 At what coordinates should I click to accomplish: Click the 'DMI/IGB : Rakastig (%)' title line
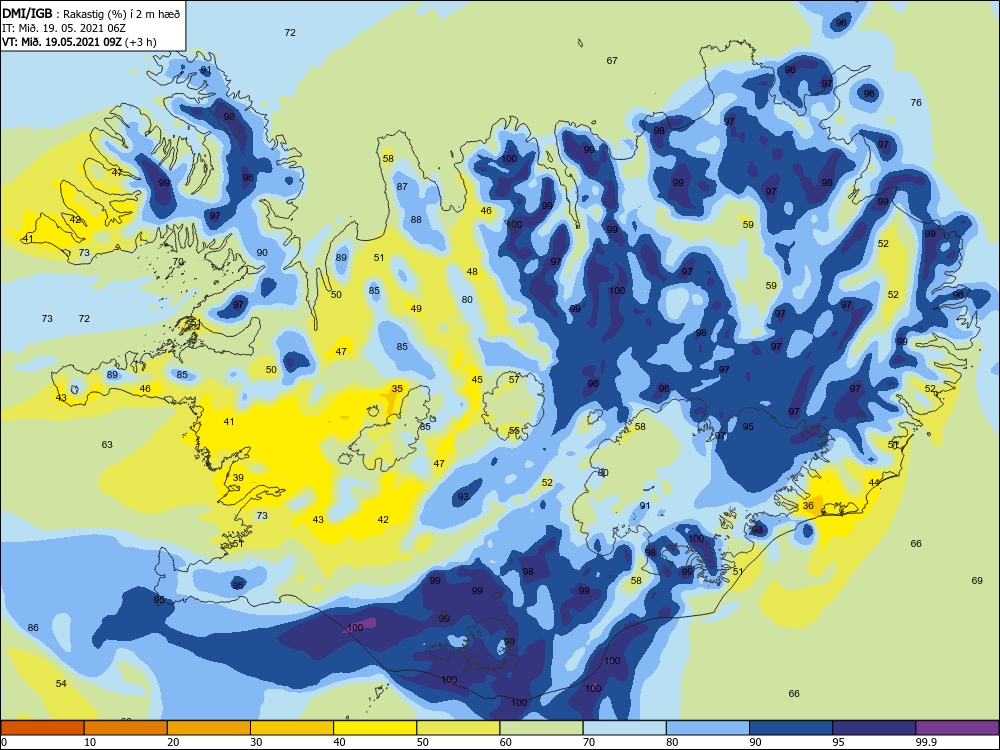pos(91,14)
